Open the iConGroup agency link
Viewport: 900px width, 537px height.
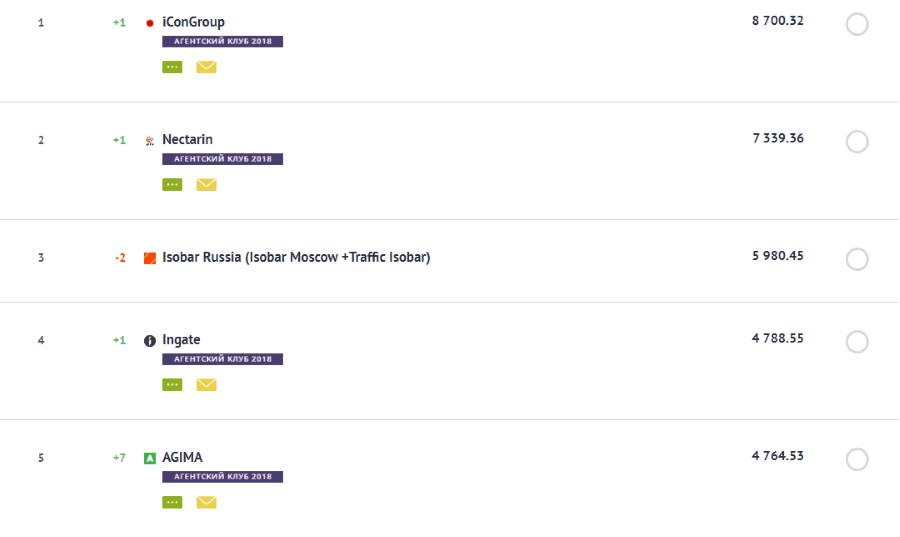coord(193,22)
